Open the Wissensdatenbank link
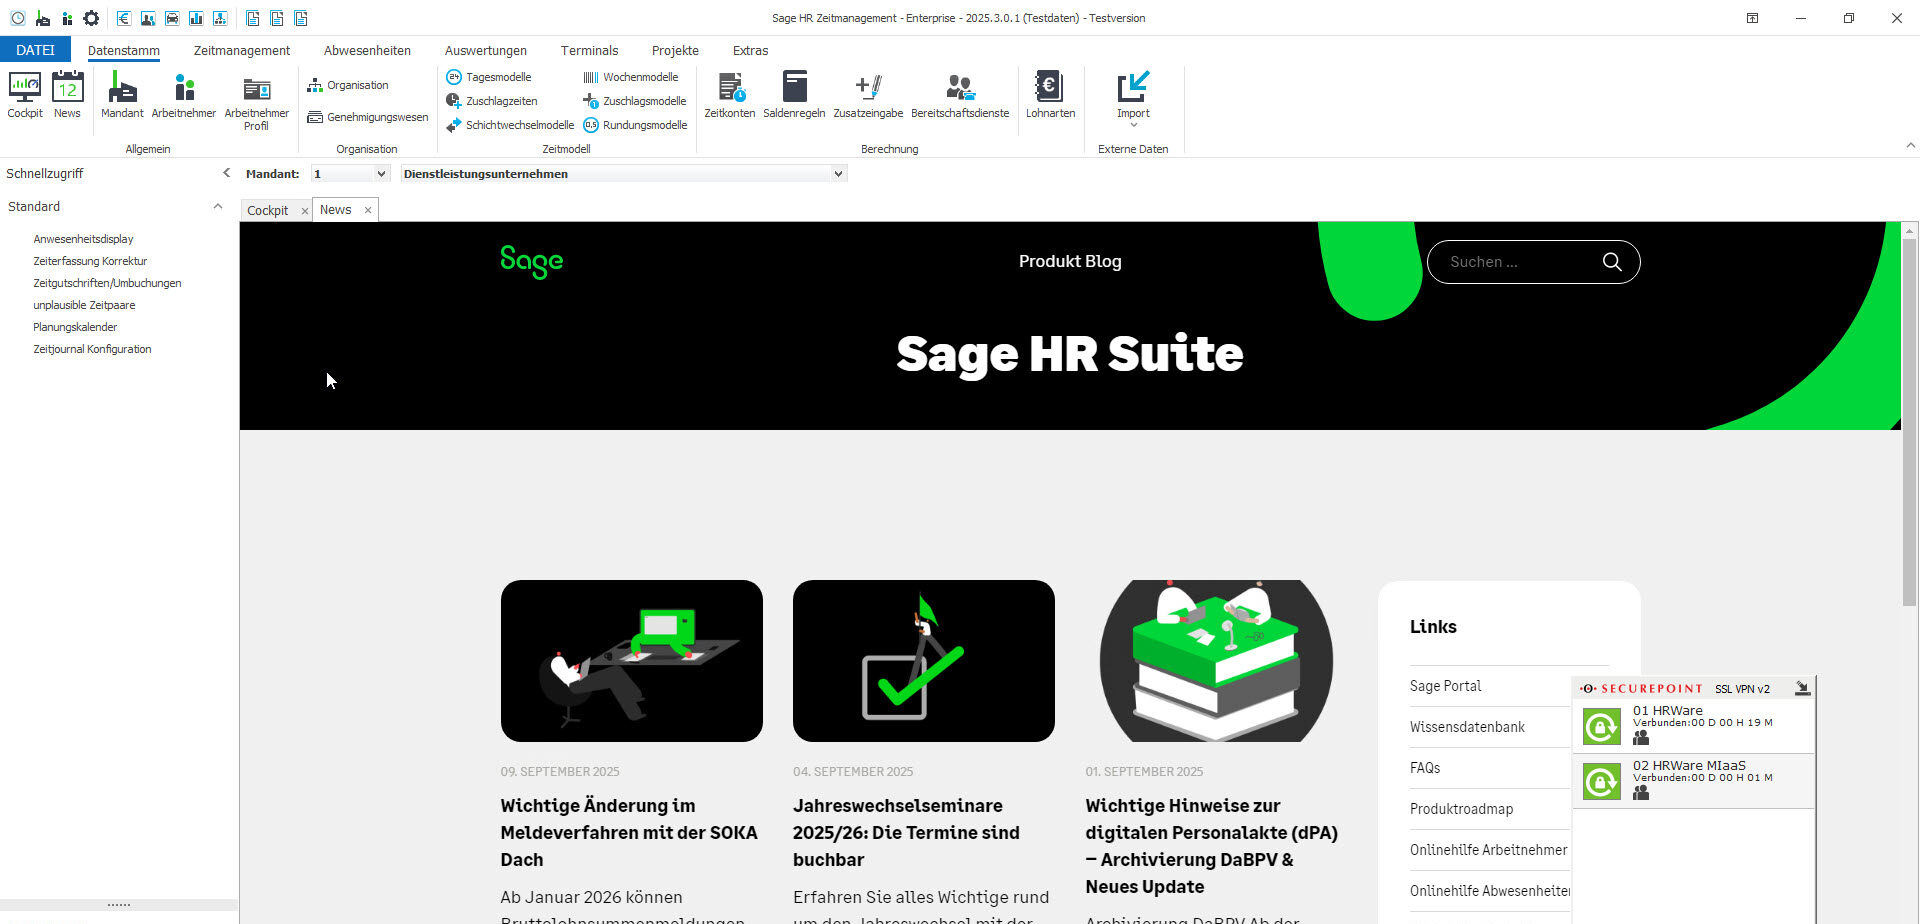The image size is (1920, 924). pos(1466,726)
